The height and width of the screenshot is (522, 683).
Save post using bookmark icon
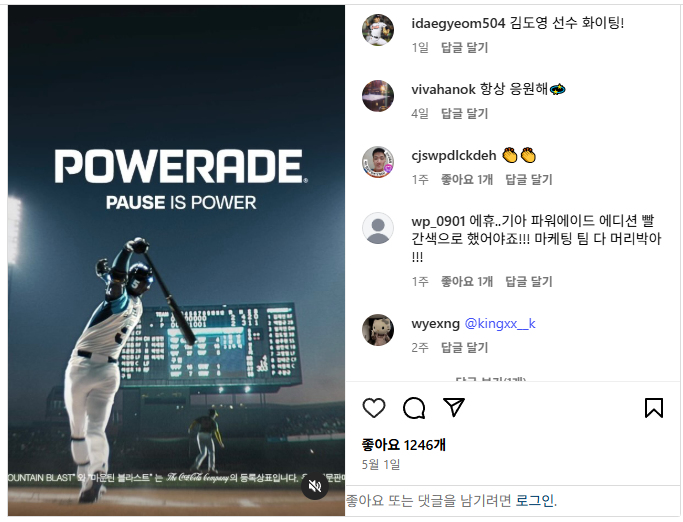654,408
